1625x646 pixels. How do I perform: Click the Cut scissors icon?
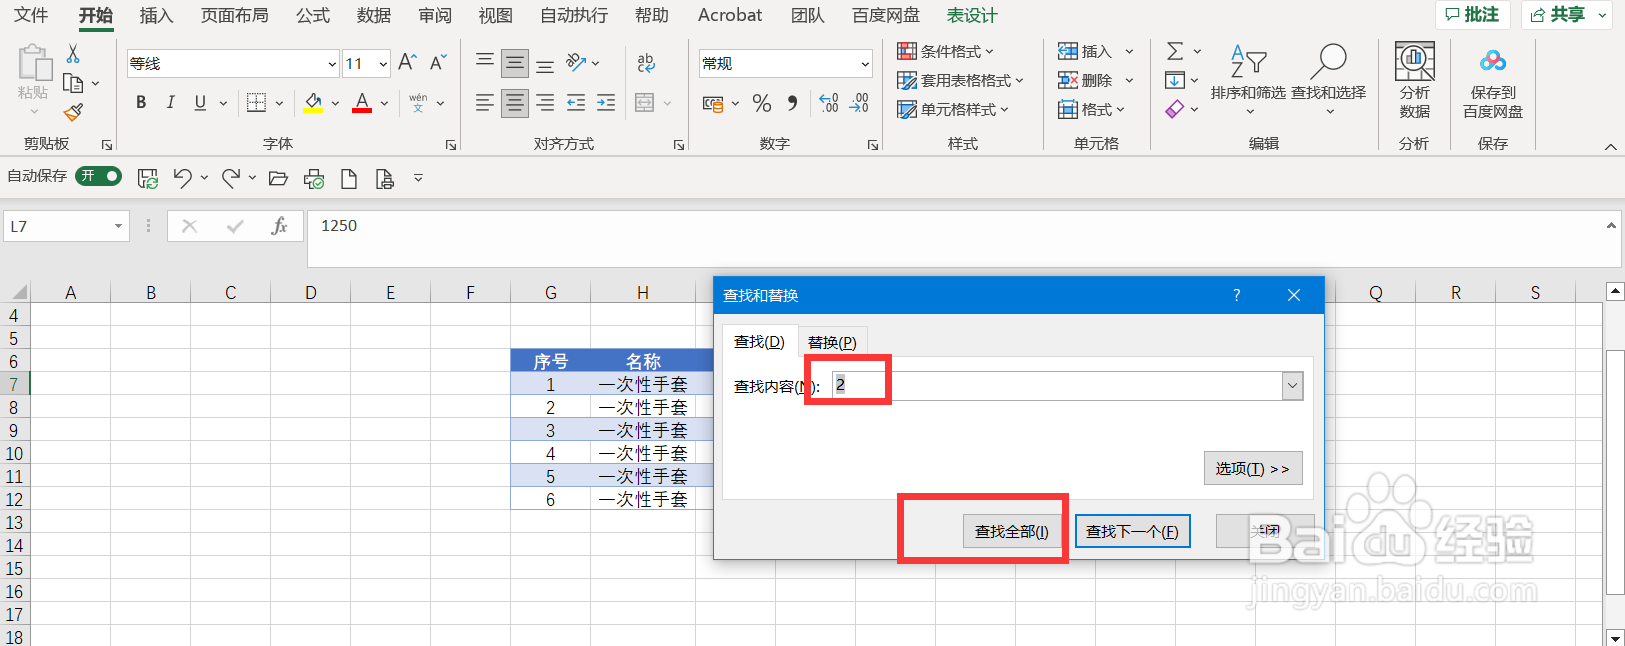tap(73, 54)
